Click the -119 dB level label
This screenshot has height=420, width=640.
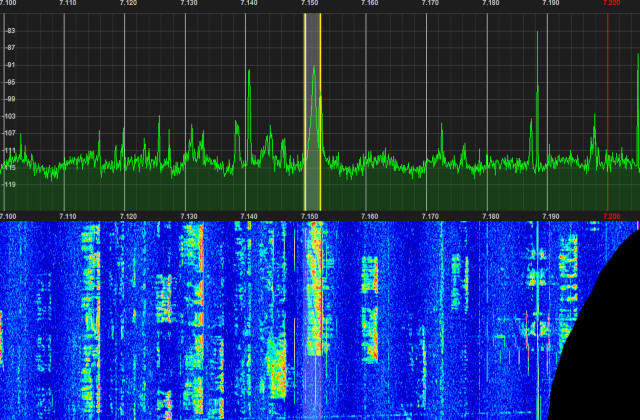click(x=10, y=185)
